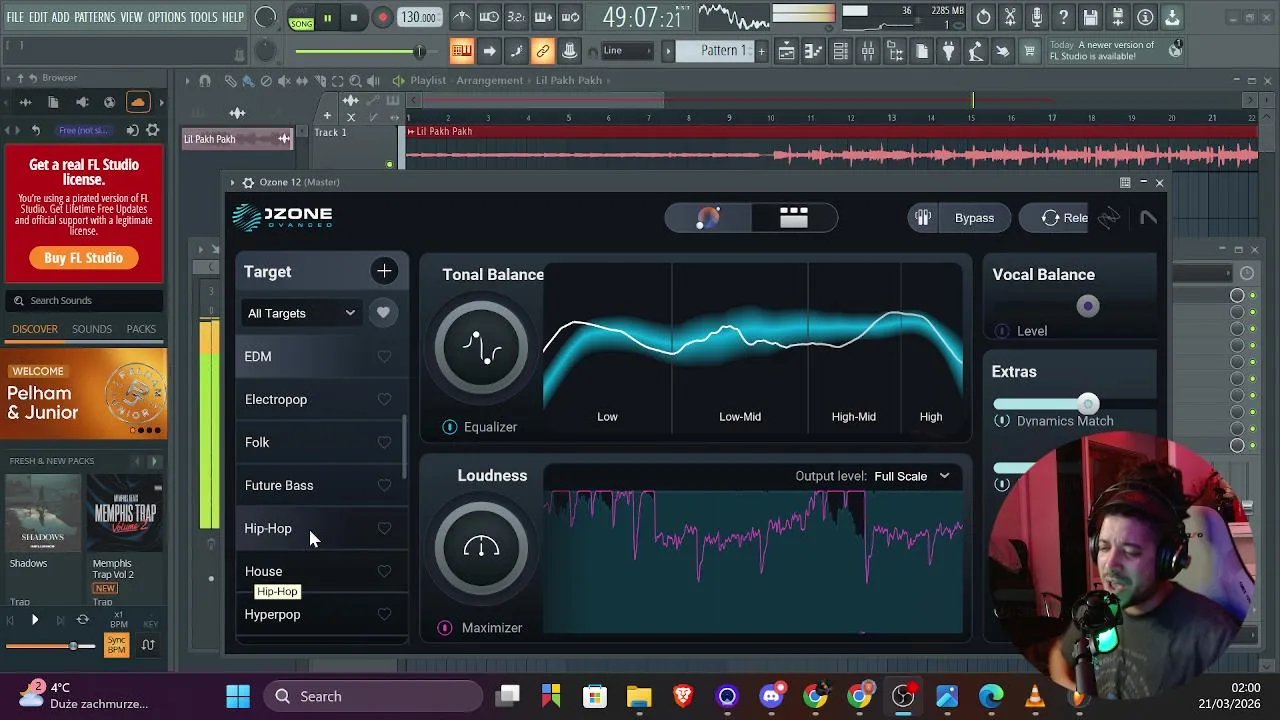Enable the 3.2.1 countdown before recording
This screenshot has height=720, width=1280.
click(516, 17)
